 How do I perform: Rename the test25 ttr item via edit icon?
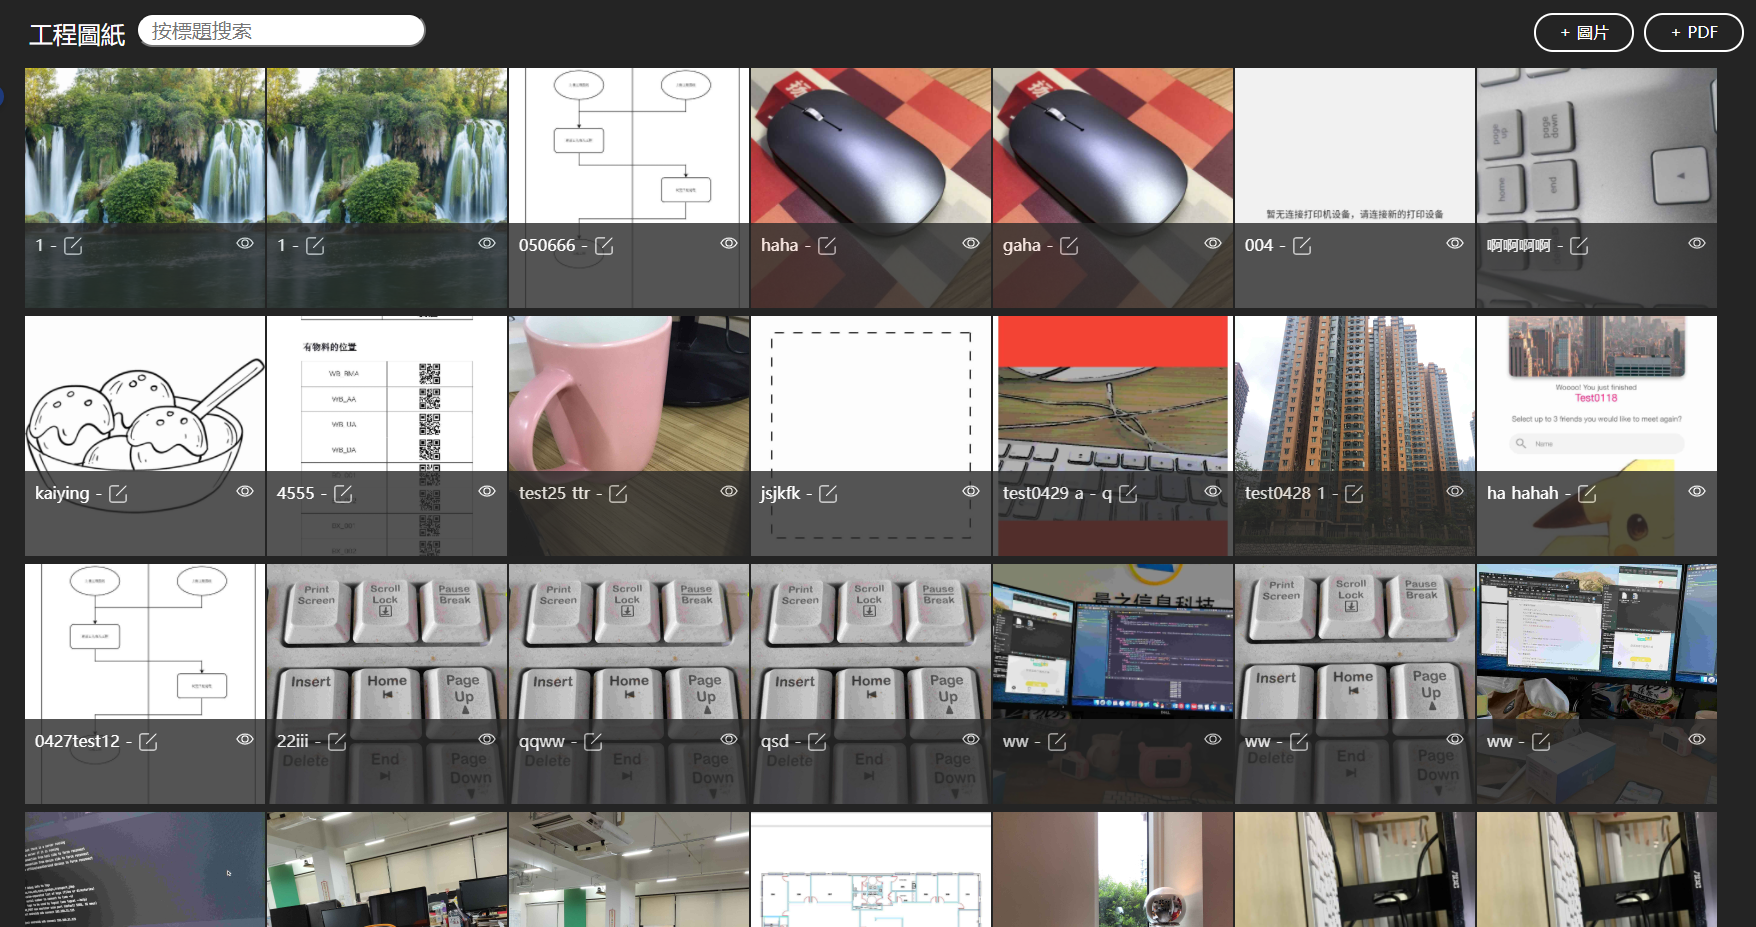tap(618, 493)
